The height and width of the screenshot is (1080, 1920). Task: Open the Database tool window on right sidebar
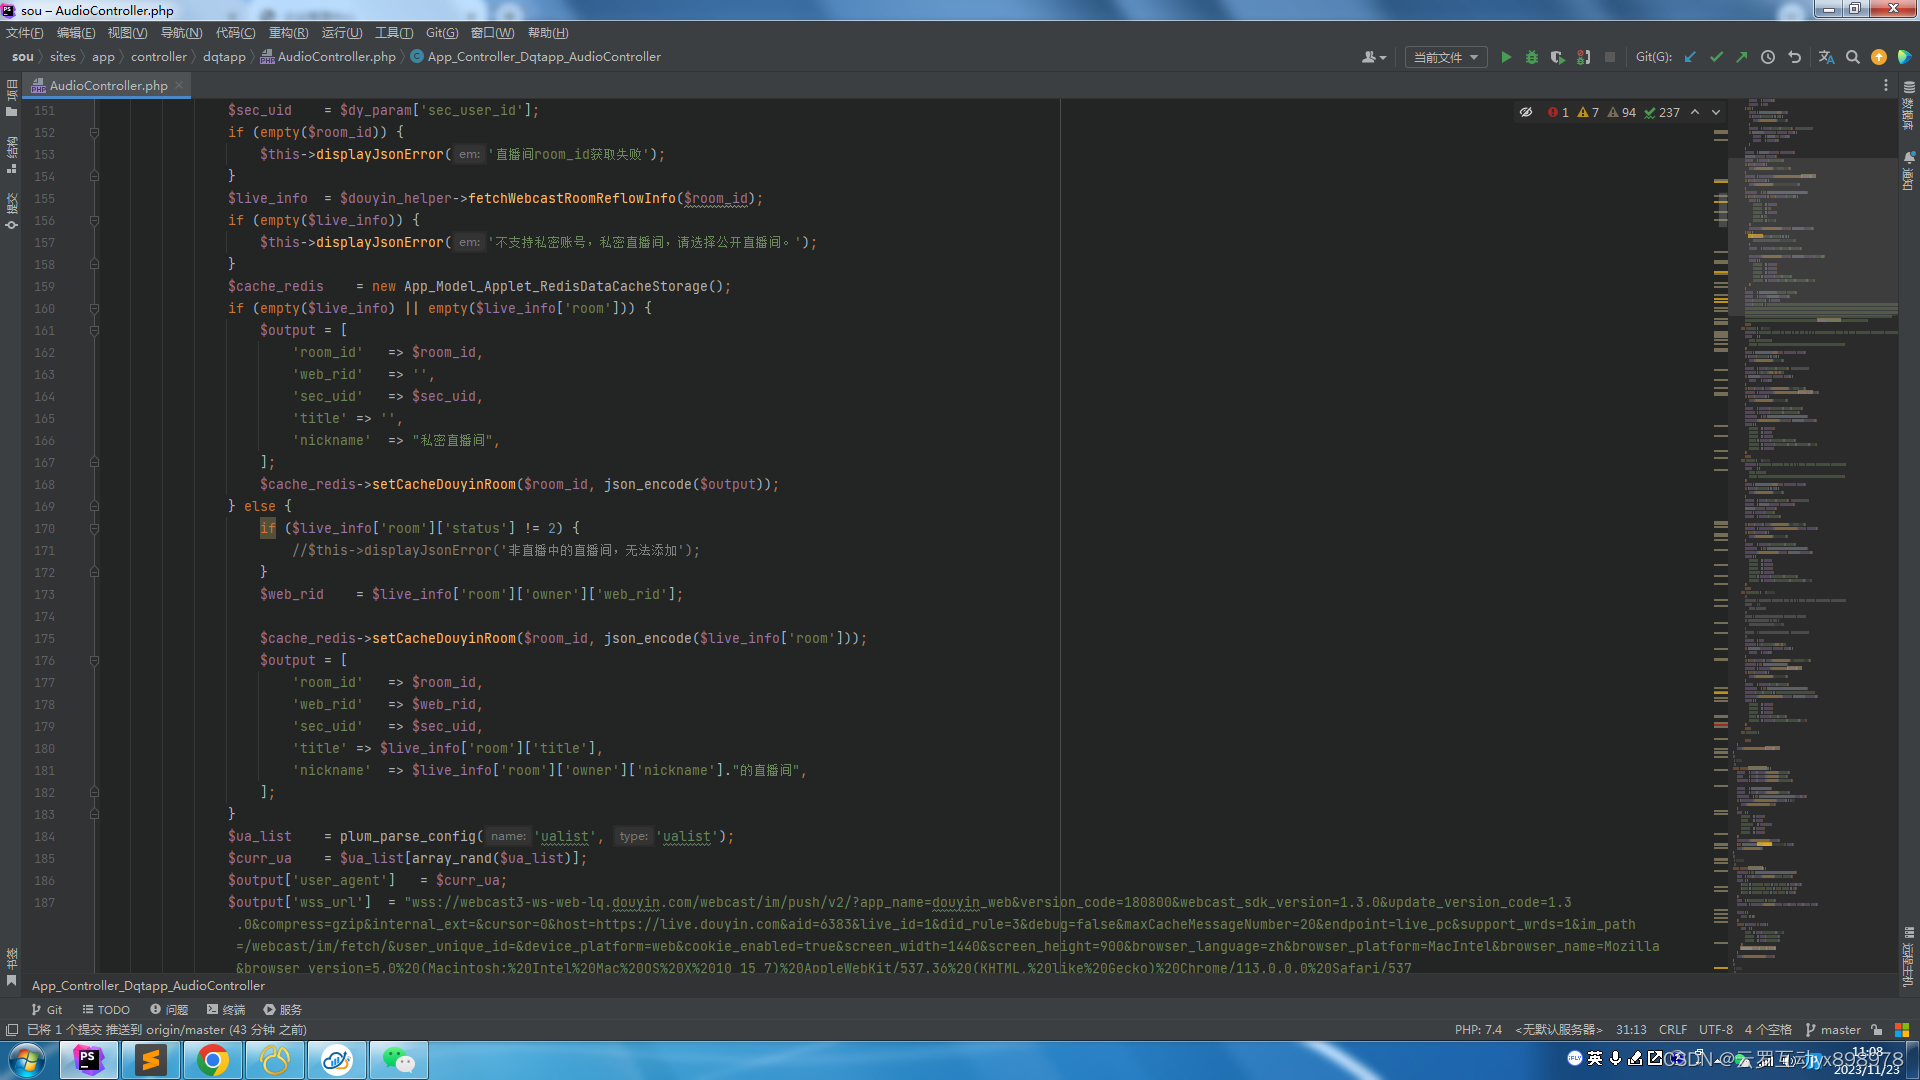(x=1909, y=106)
